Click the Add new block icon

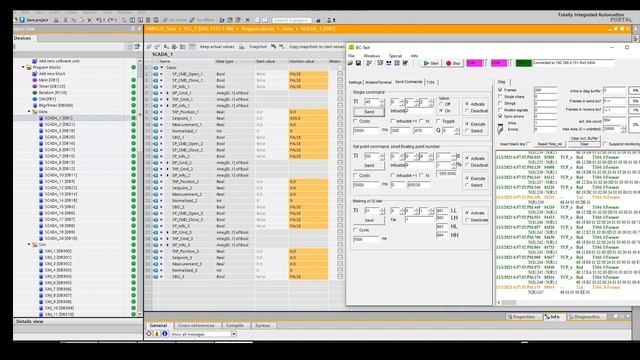(x=35, y=73)
